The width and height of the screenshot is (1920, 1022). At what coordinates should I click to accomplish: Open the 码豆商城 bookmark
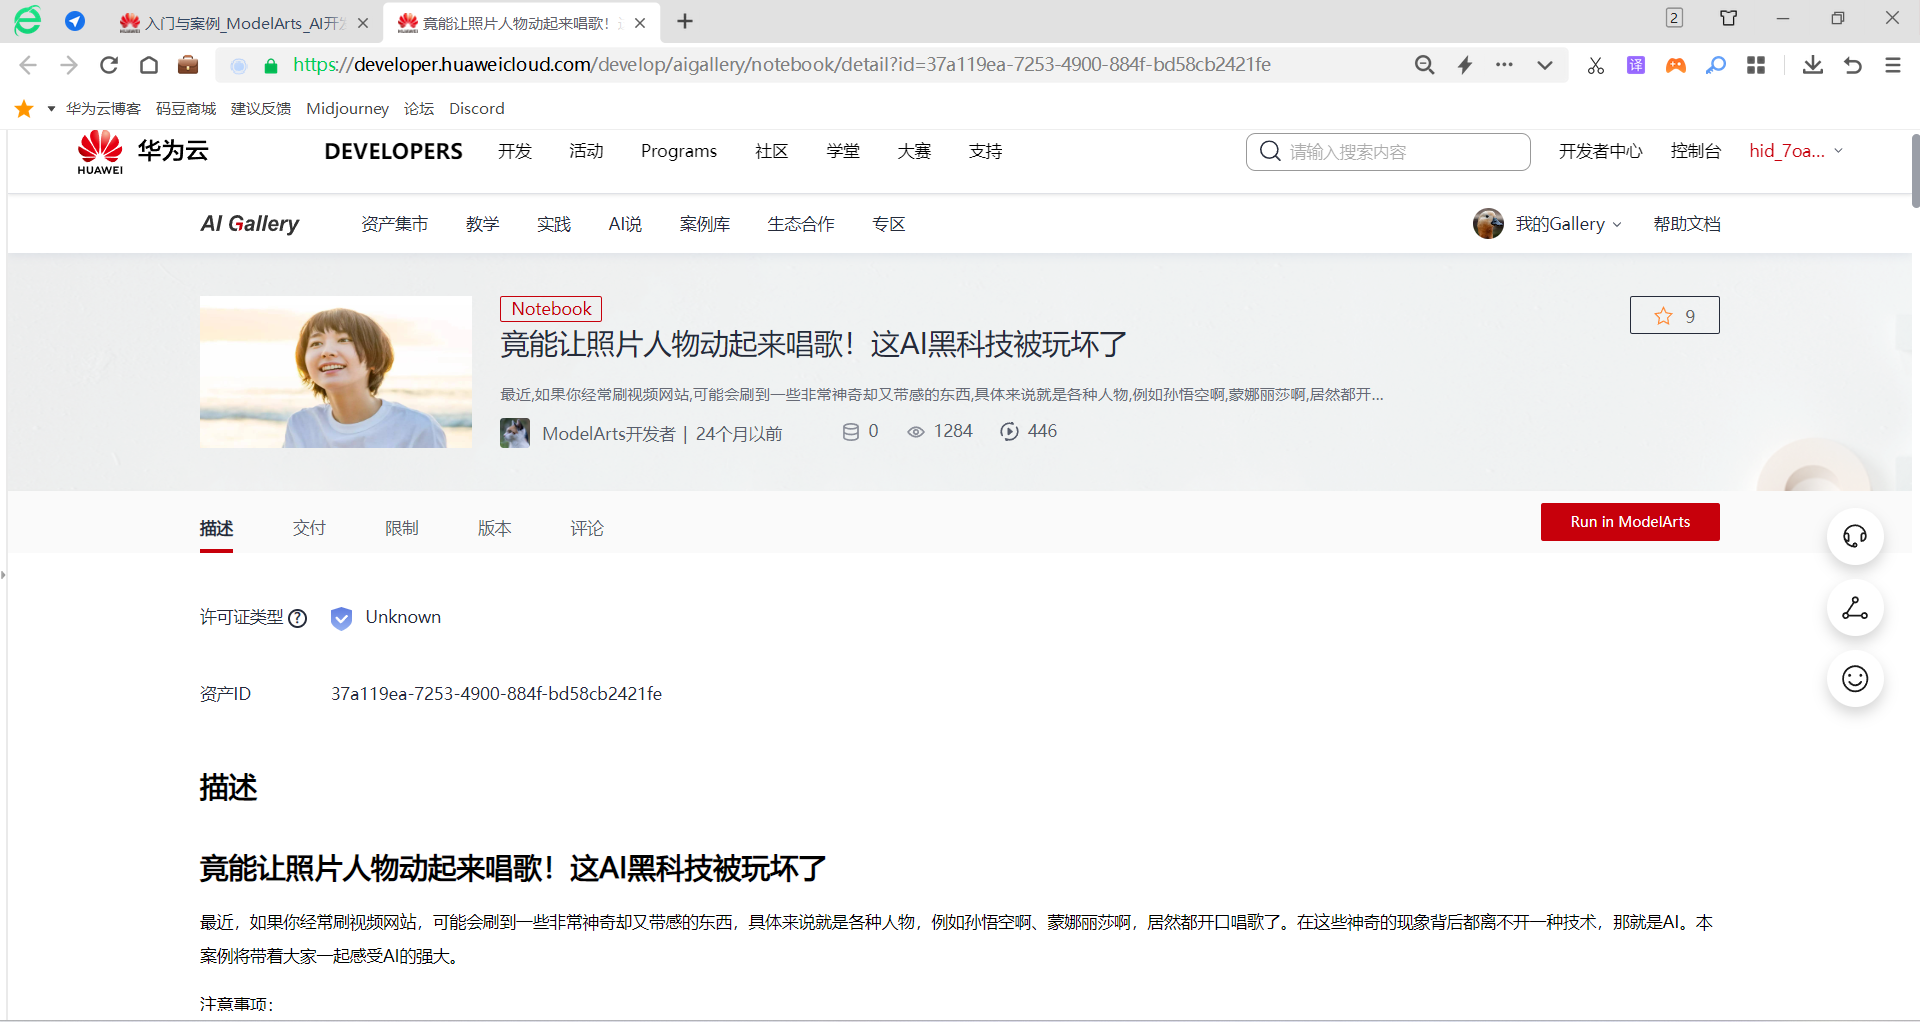186,109
